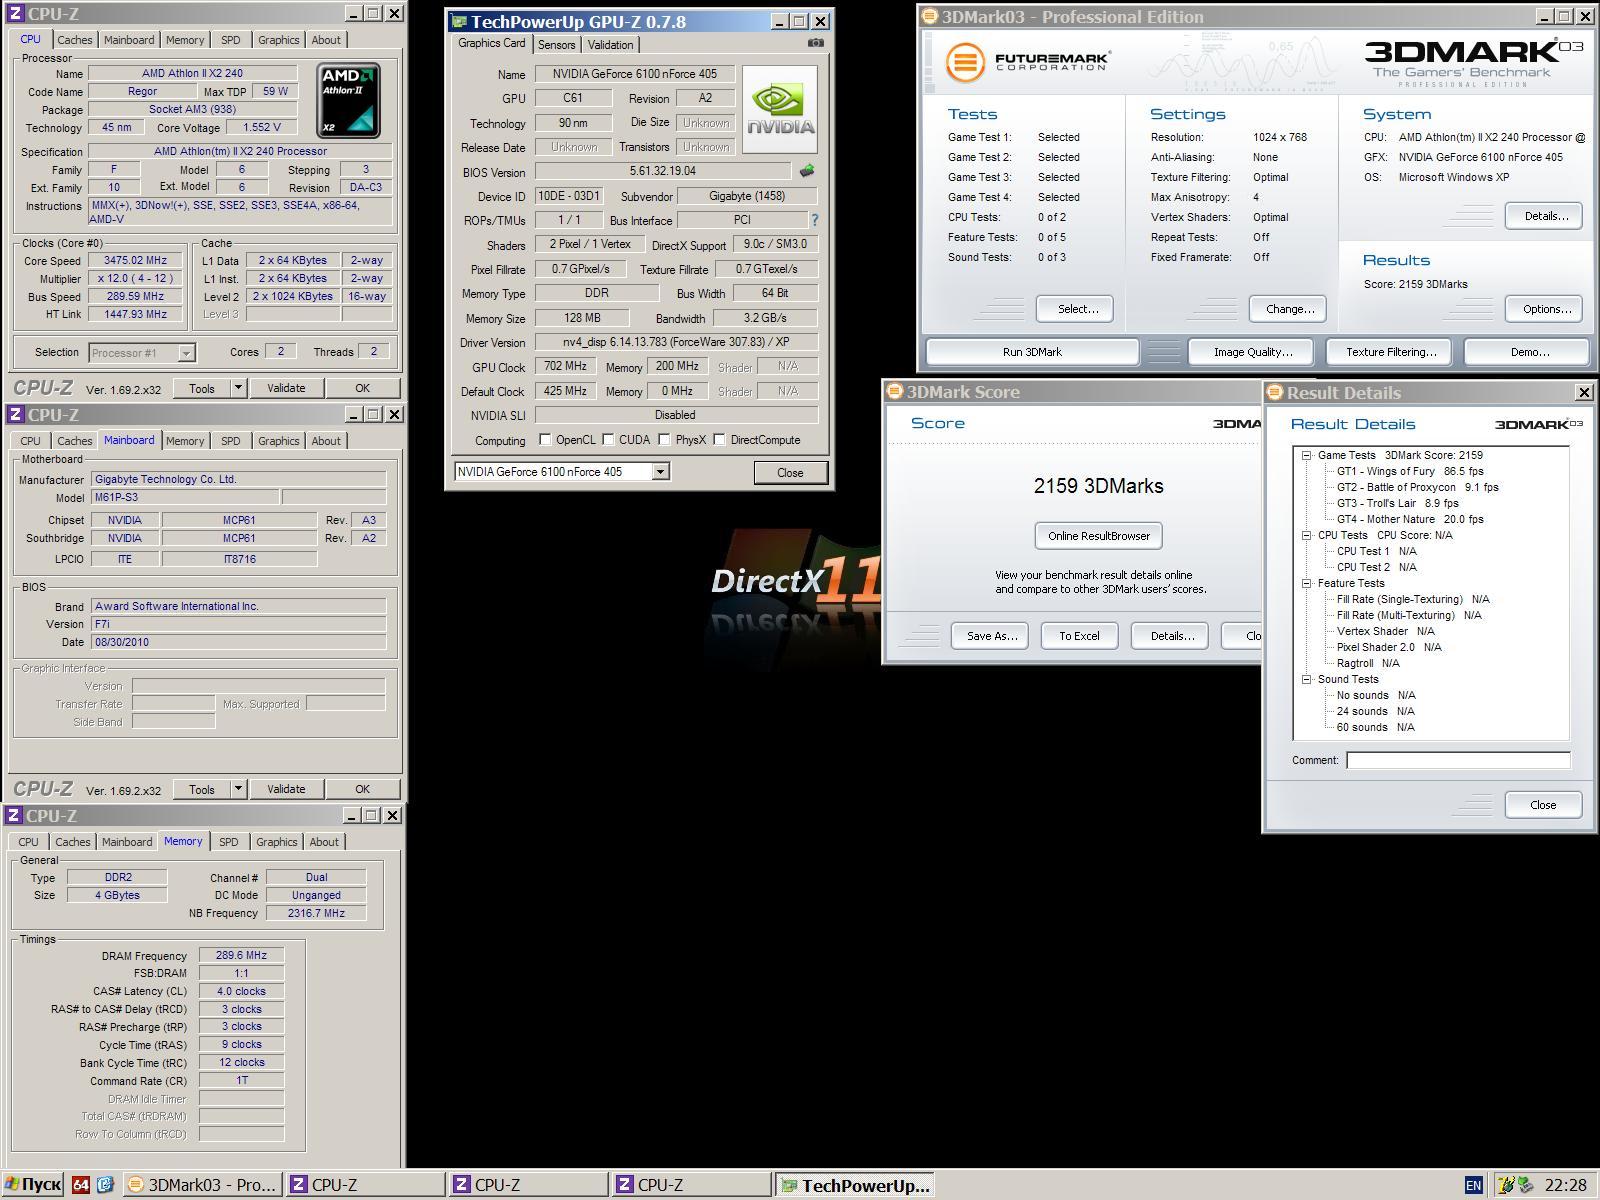Click Save As in 3DMark Score
This screenshot has width=1600, height=1200.
[991, 636]
